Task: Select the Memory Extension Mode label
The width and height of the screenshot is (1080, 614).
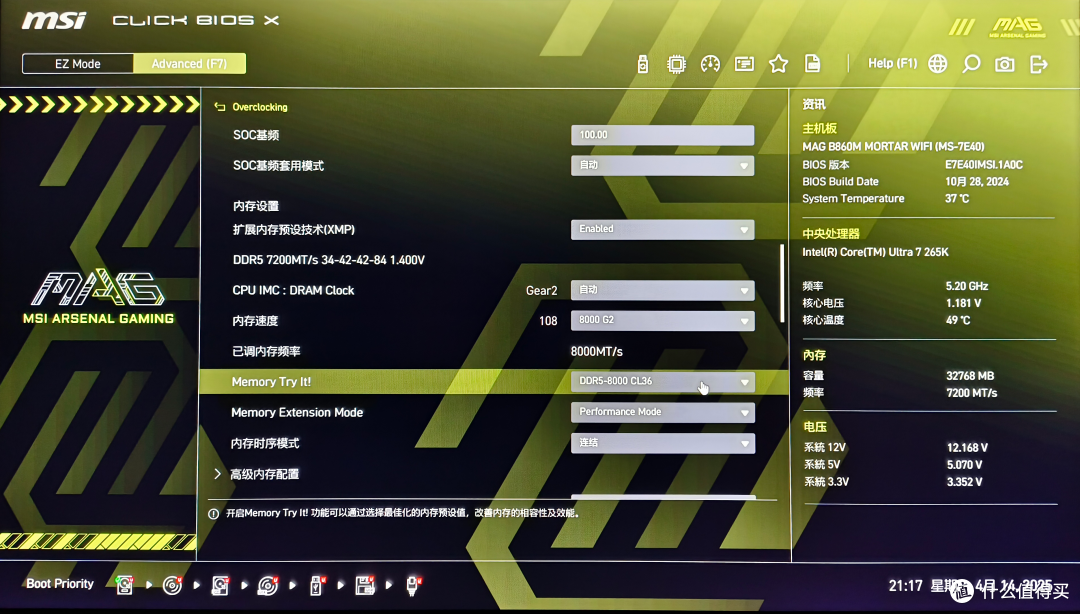Action: 297,412
